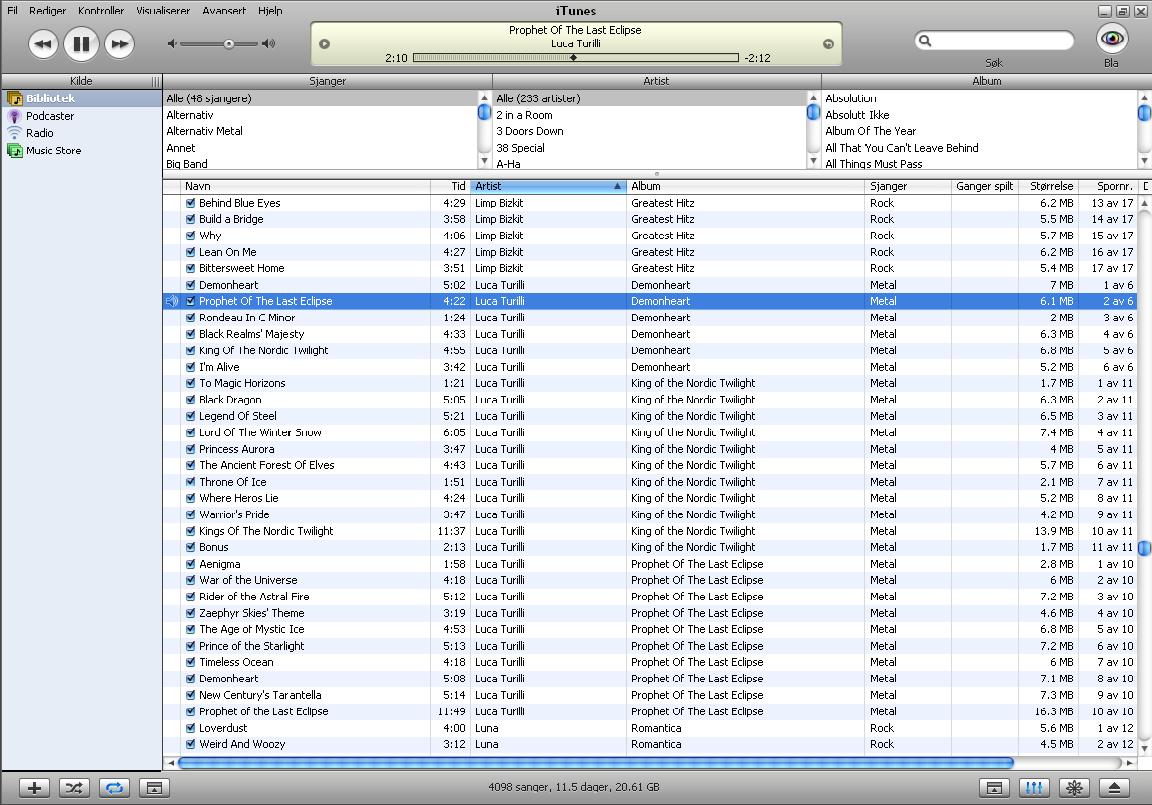Open the Kontroller menu

coord(101,10)
